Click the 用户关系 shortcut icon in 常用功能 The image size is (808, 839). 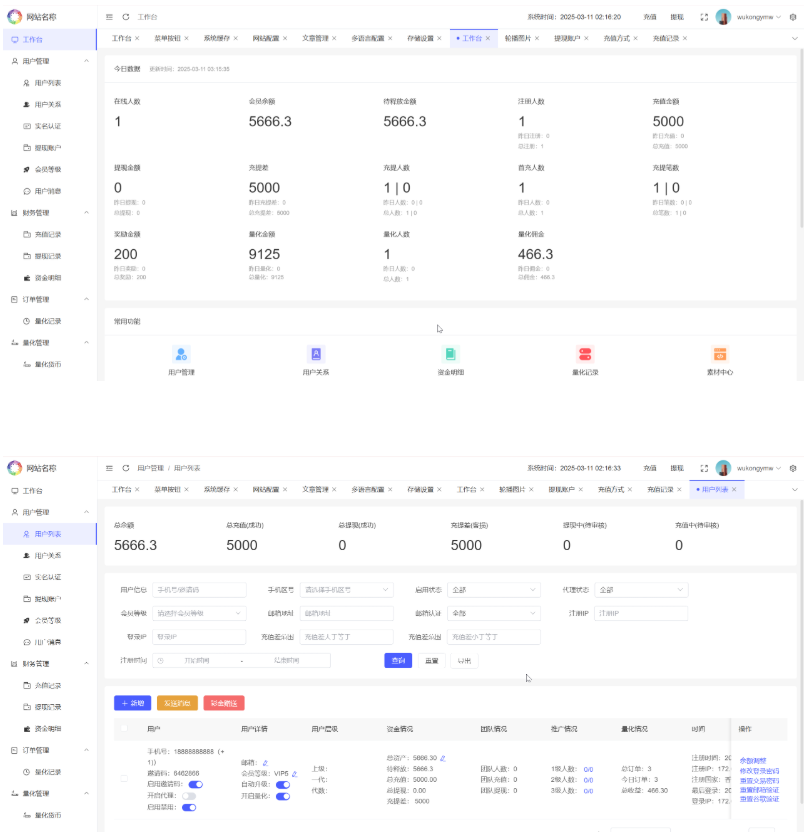(316, 354)
